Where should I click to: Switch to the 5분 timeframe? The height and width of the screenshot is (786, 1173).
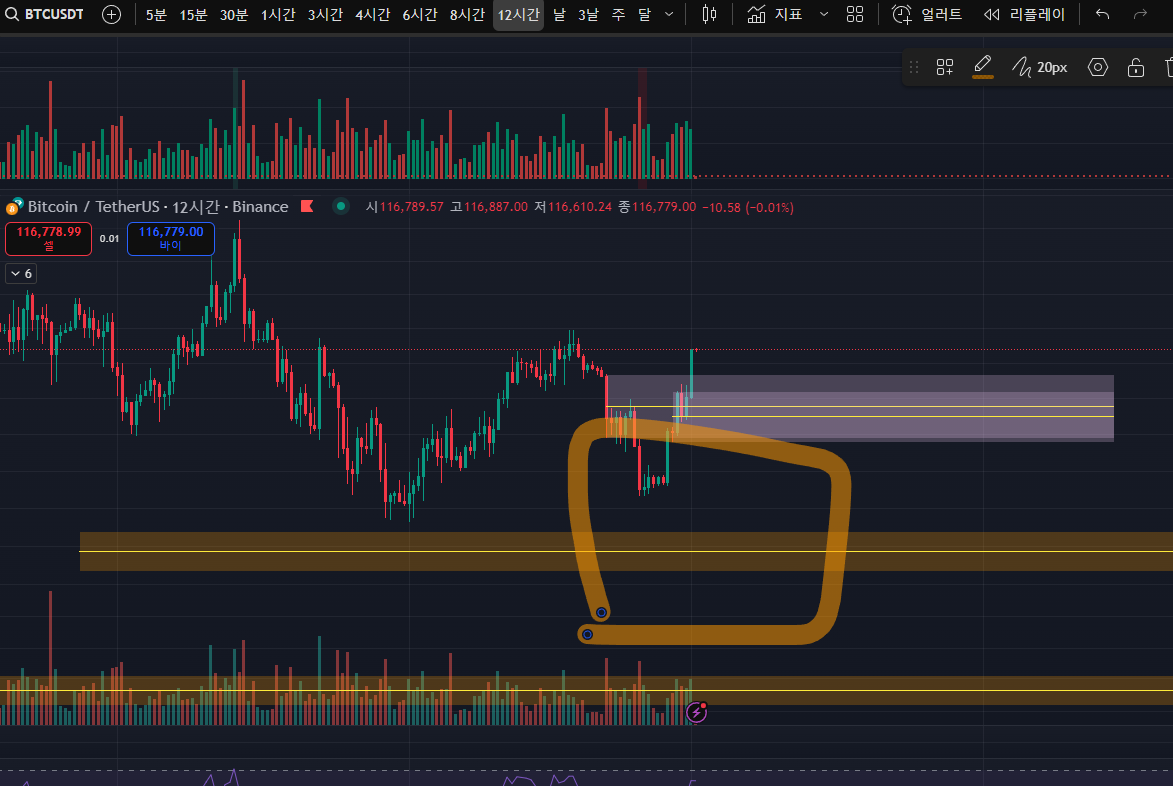pos(156,14)
